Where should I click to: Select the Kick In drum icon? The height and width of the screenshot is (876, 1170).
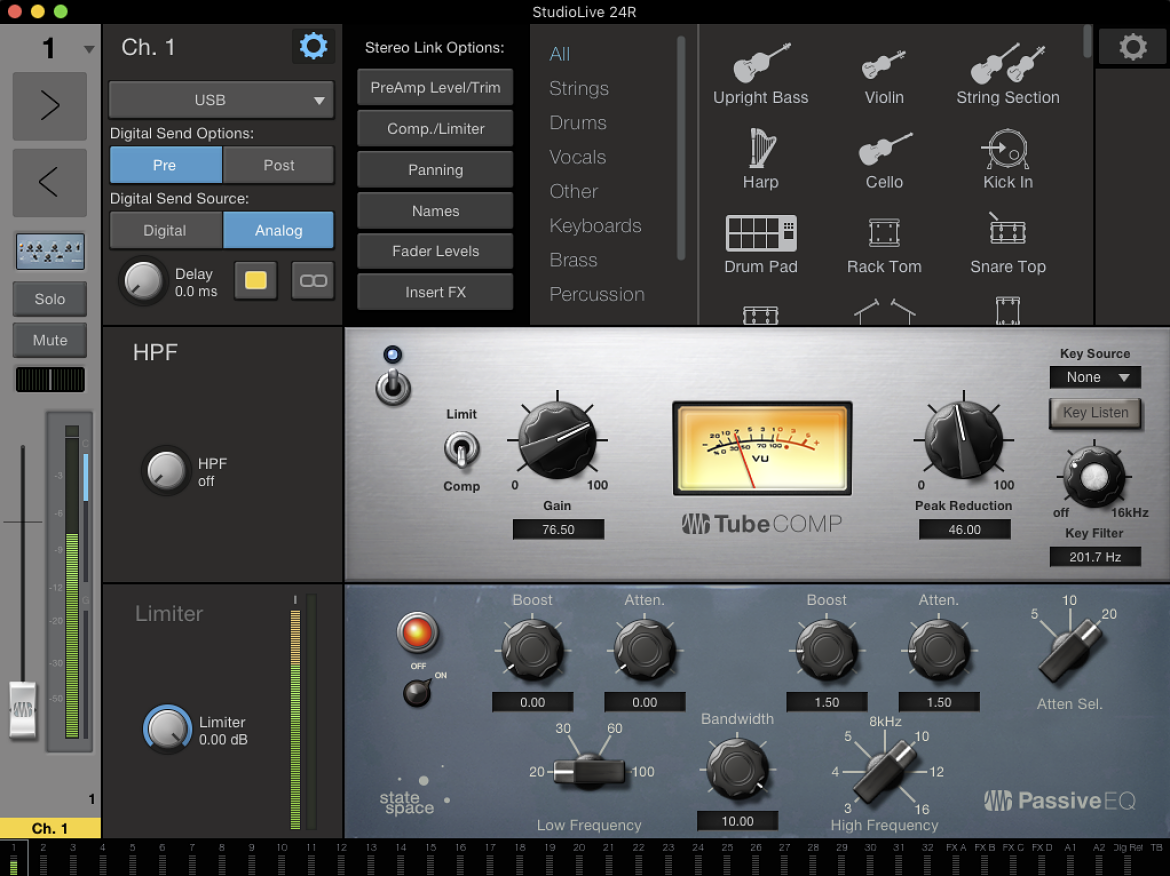click(1007, 159)
